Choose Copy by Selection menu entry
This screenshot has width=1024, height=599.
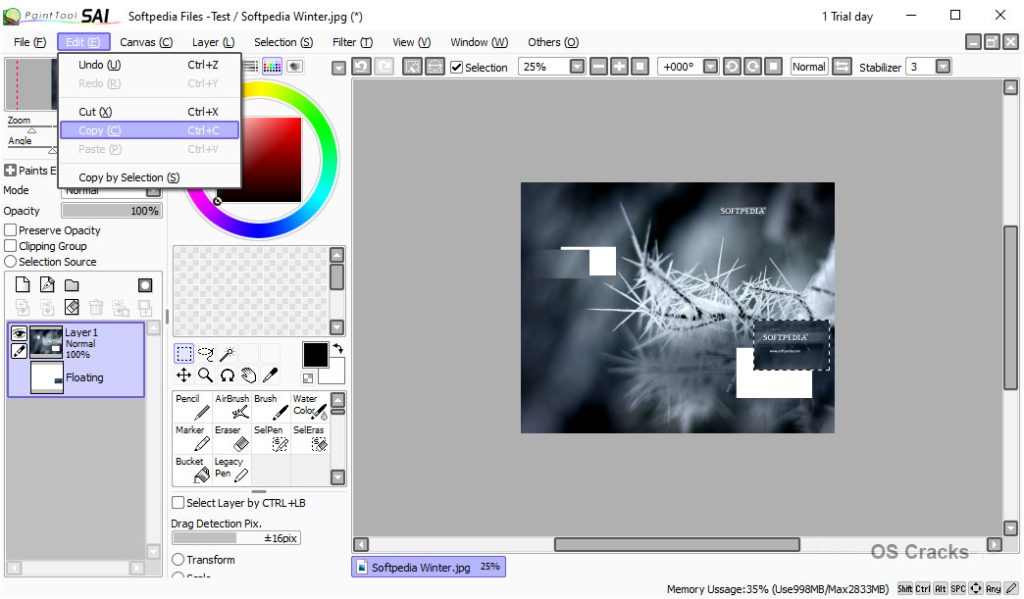[150, 178]
